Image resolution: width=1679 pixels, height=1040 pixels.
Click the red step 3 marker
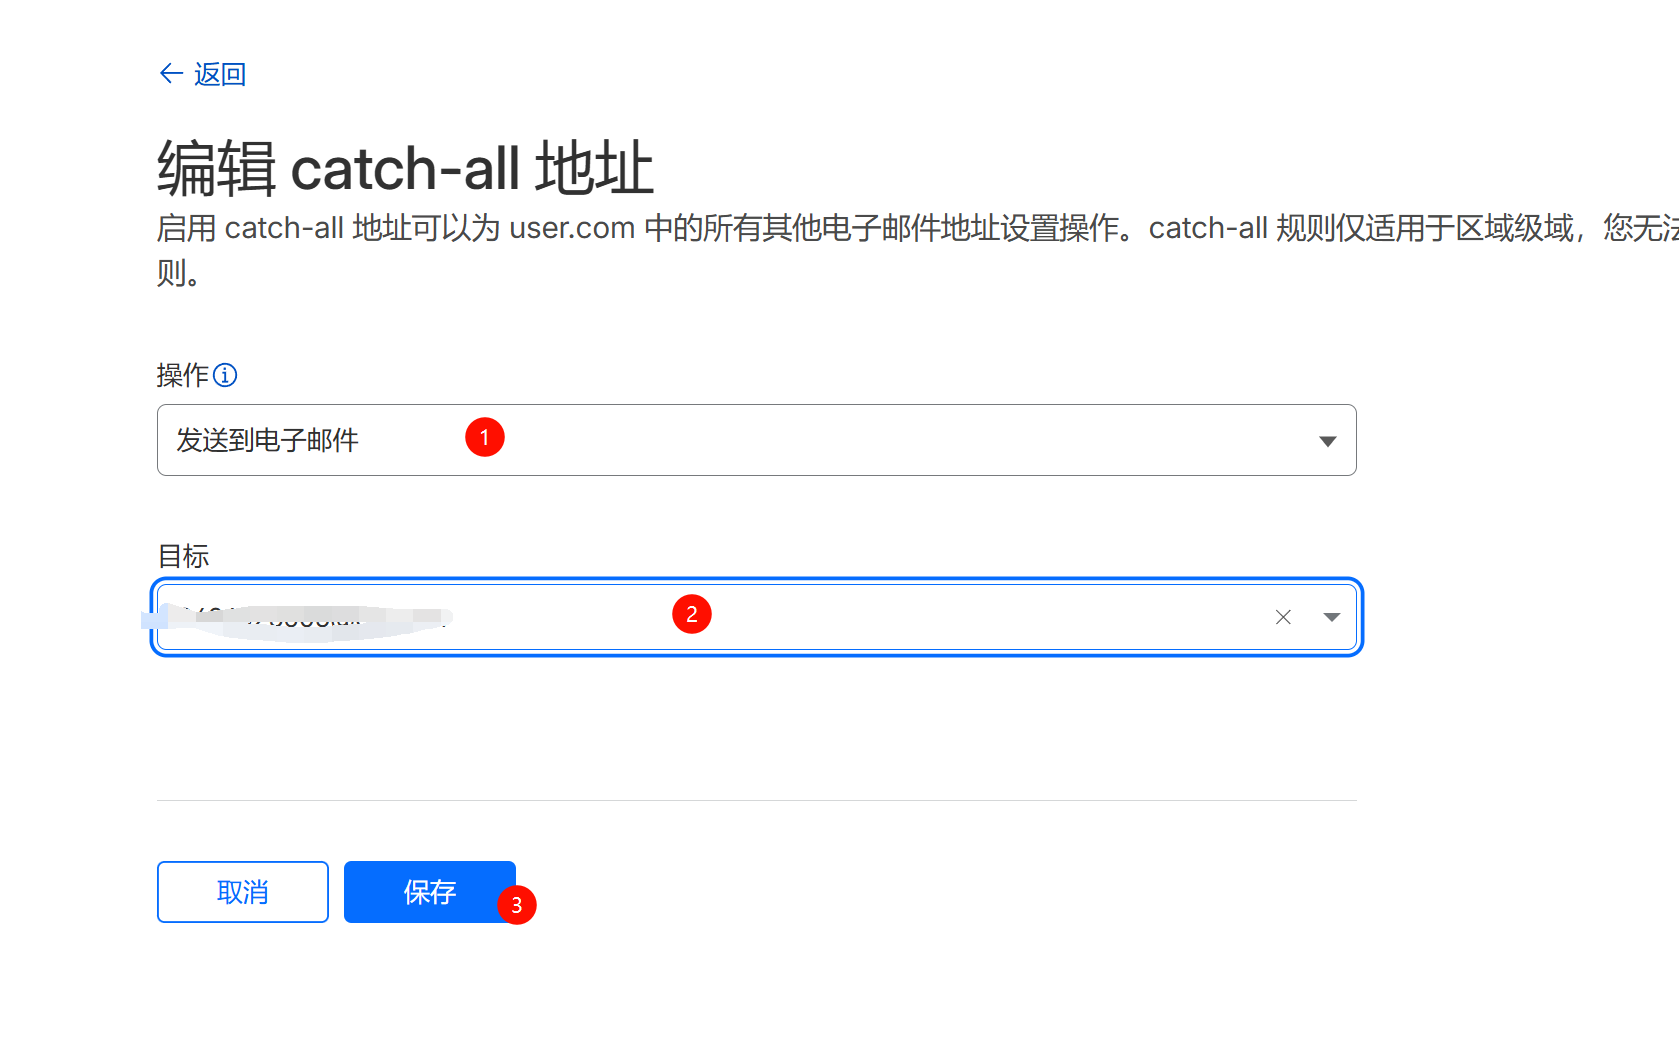click(517, 905)
